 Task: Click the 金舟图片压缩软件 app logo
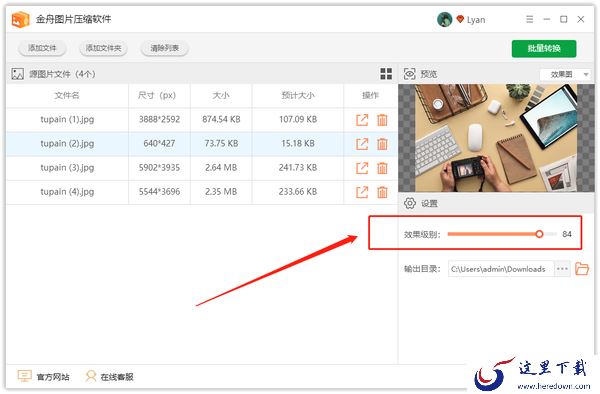click(x=20, y=19)
